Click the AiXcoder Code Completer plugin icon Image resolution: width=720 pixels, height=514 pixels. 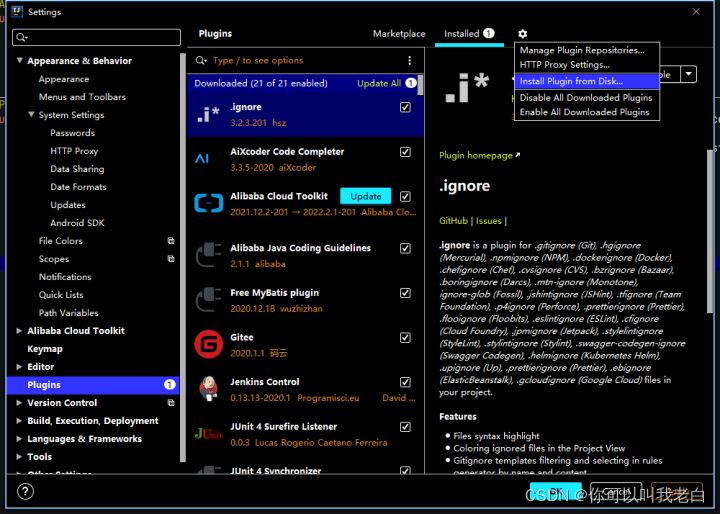click(x=203, y=158)
